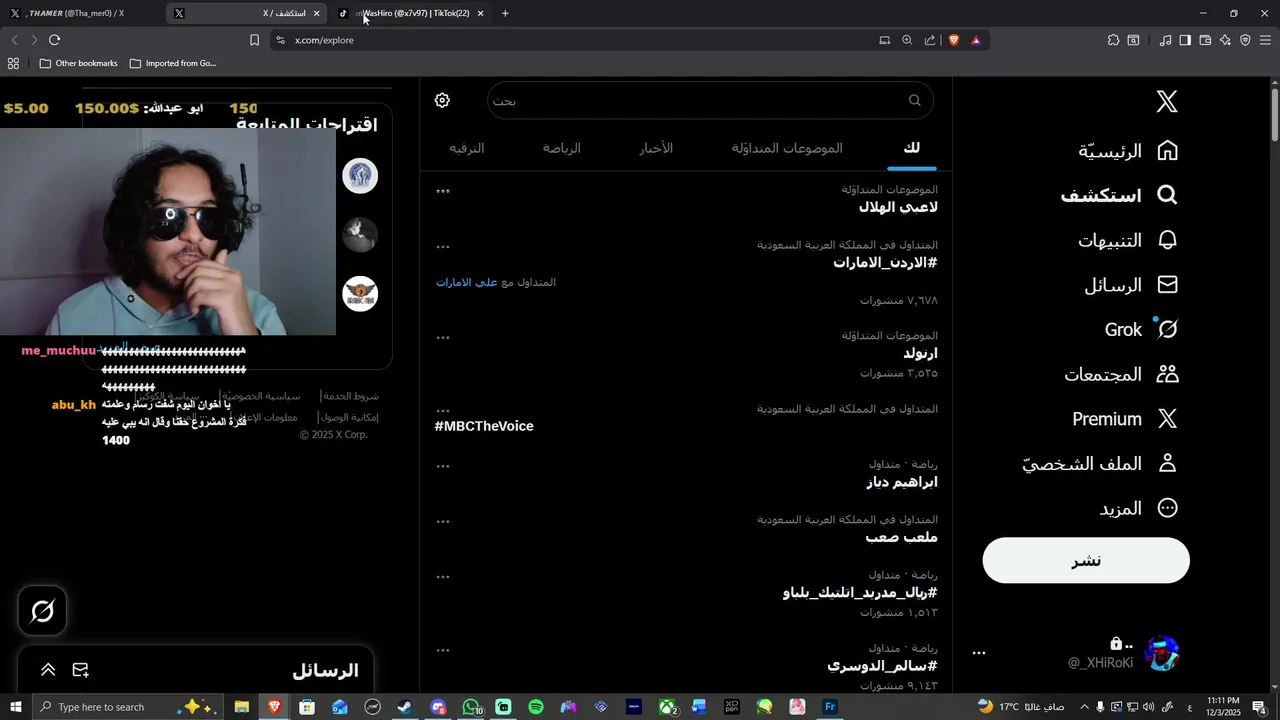
Task: Switch to the TikTok browser tab
Action: 412,13
